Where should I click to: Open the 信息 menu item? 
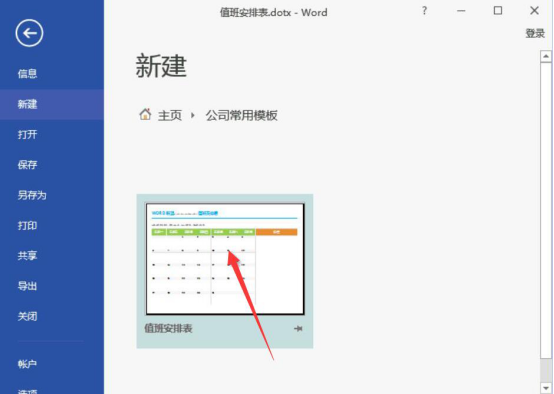28,74
